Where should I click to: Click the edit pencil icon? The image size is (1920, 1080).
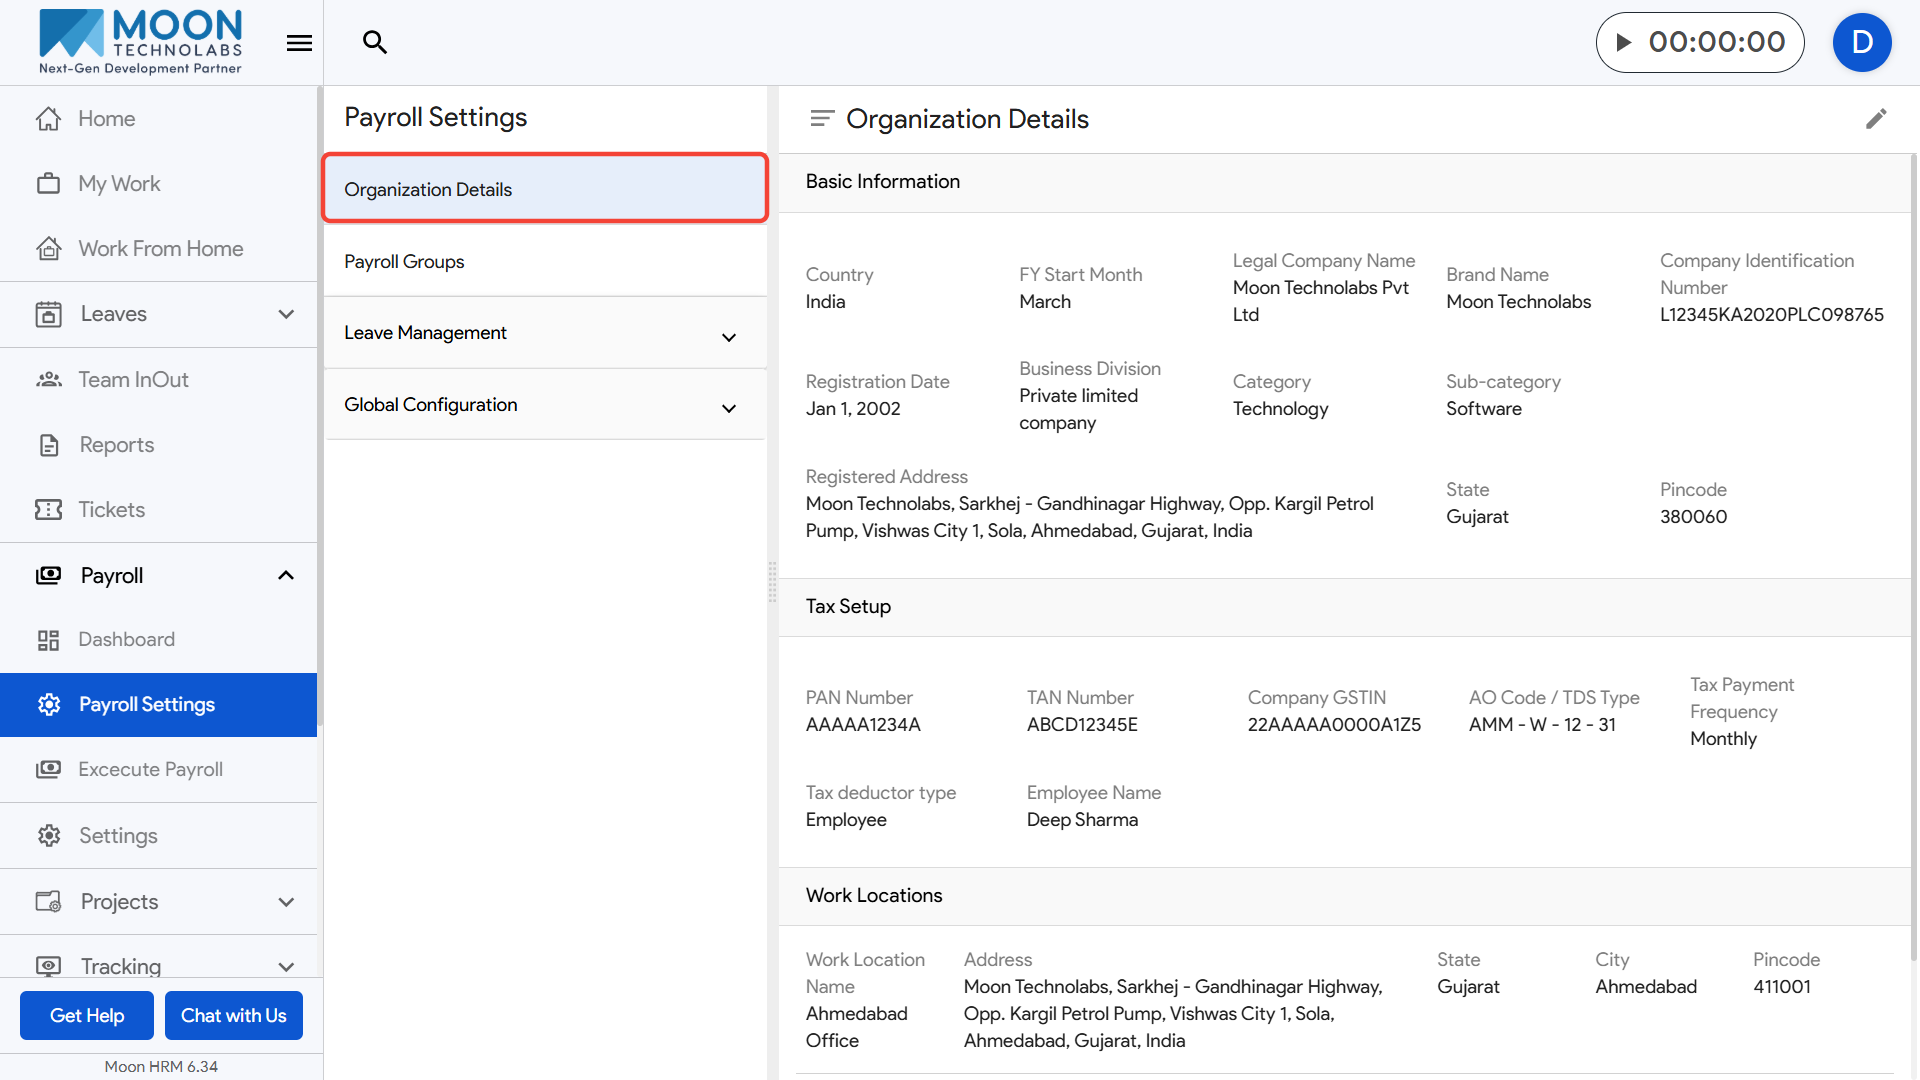pos(1876,119)
